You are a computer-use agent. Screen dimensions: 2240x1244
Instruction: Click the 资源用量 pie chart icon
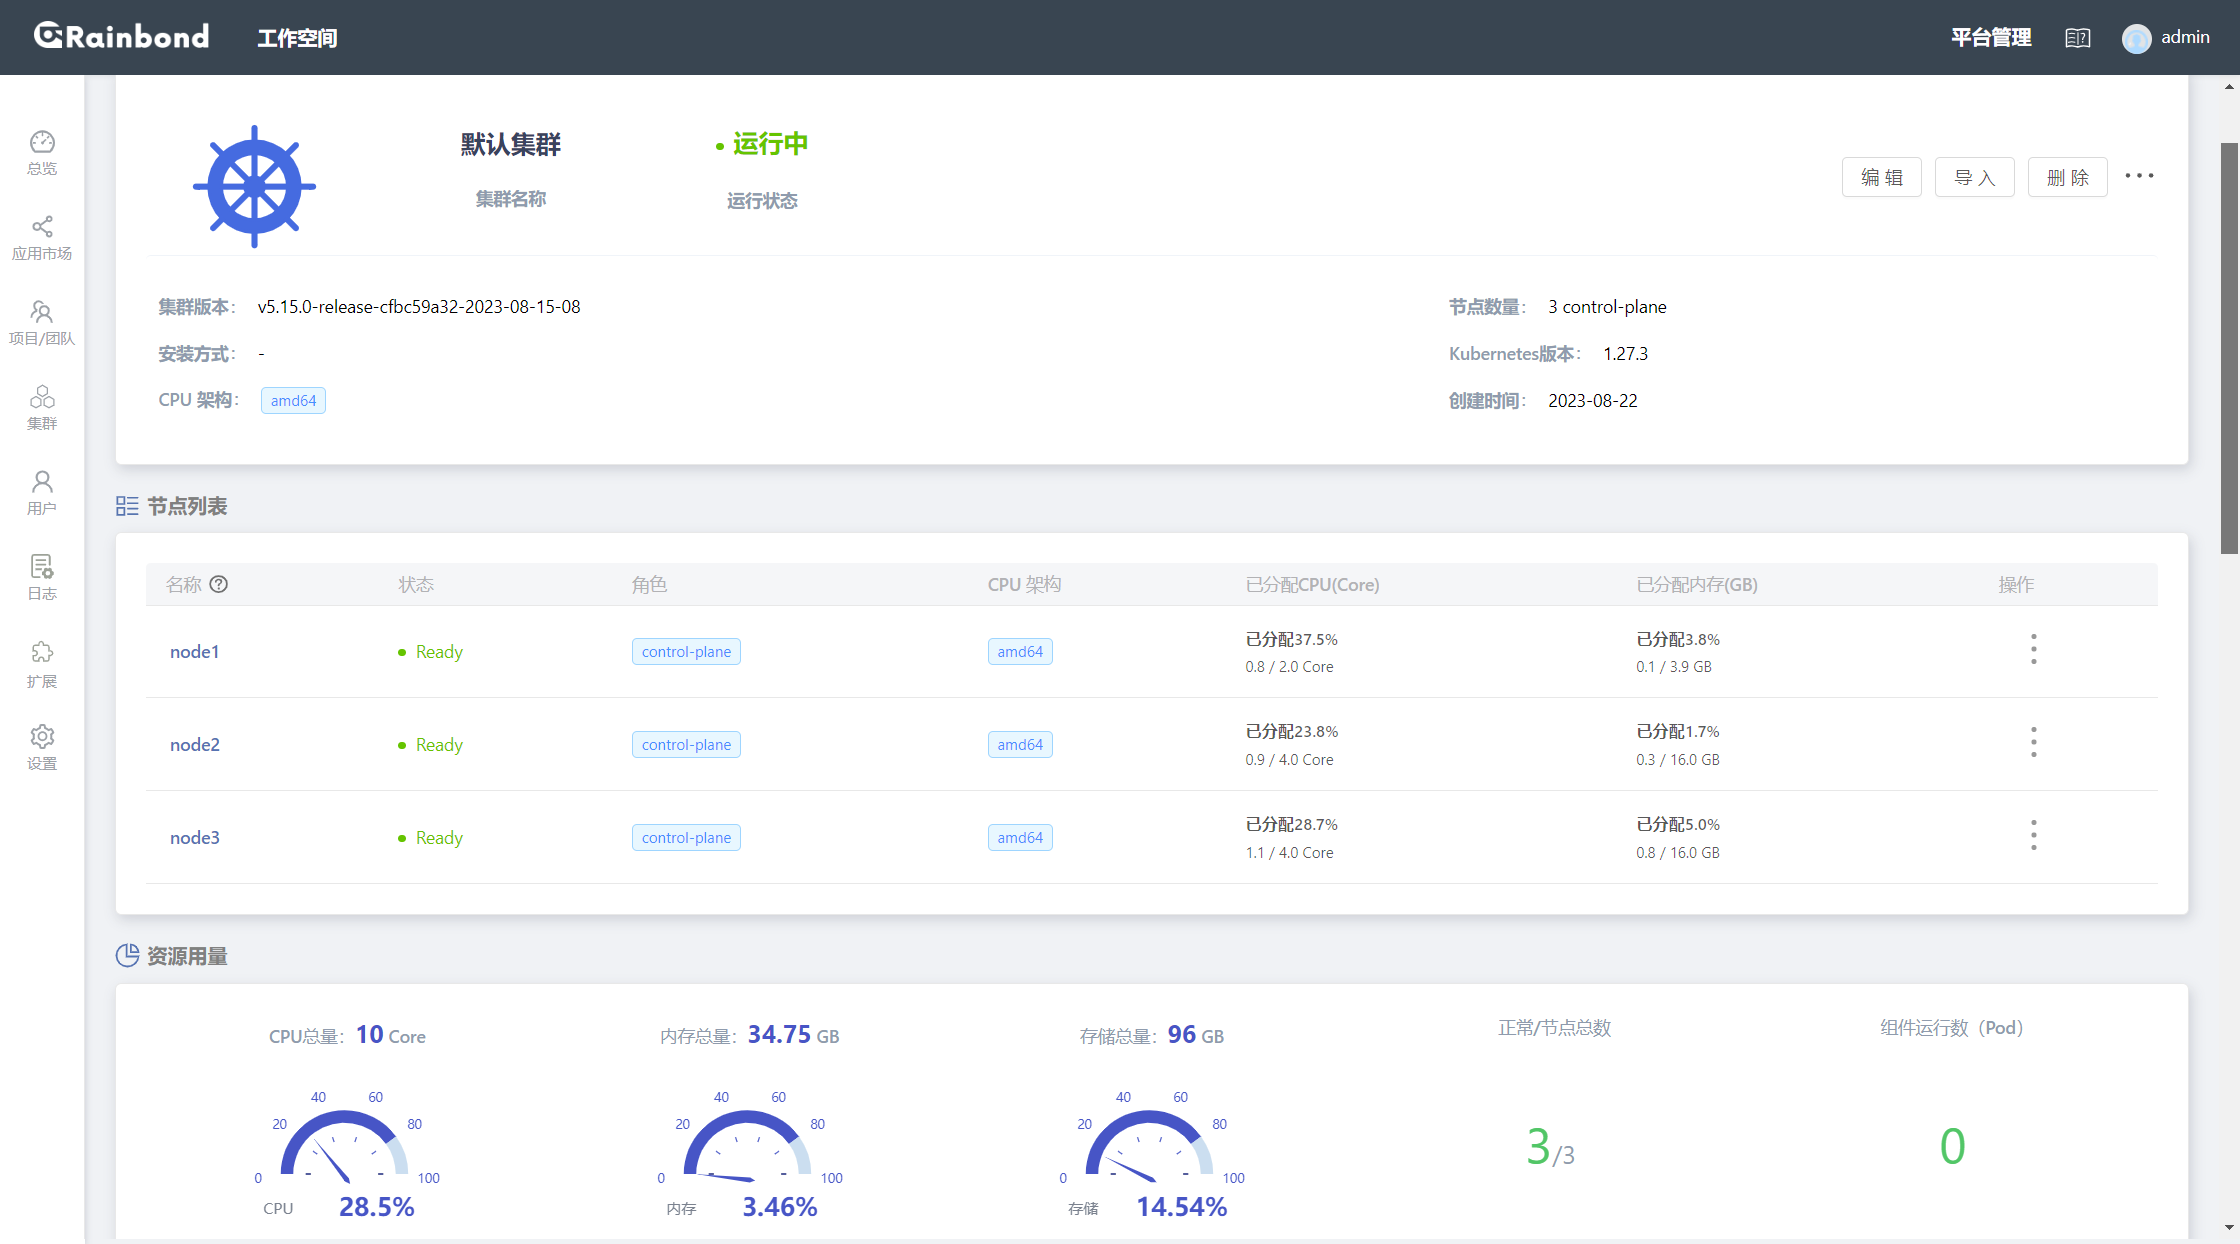point(127,956)
